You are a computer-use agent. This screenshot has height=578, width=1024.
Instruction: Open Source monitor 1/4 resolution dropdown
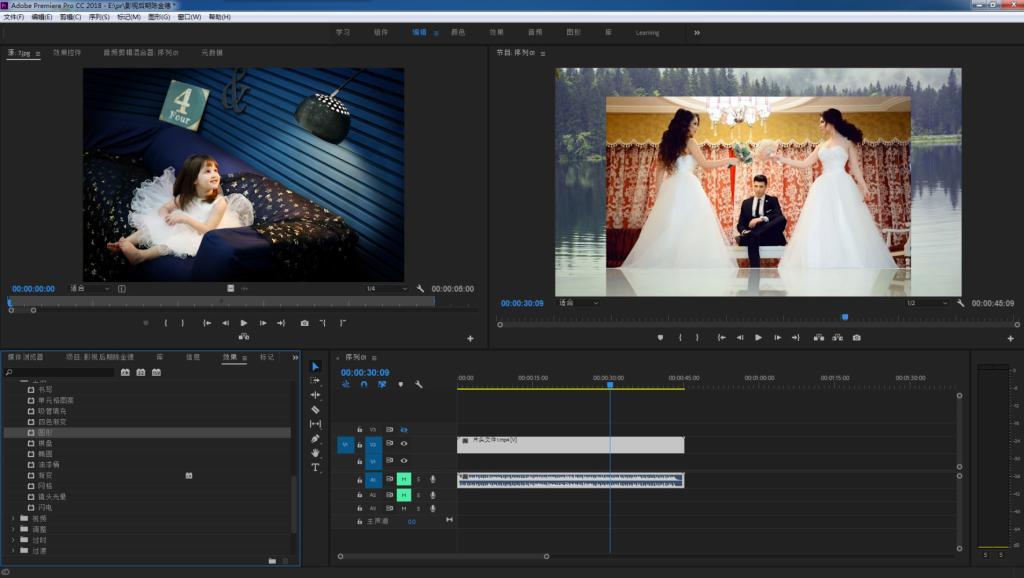coord(386,289)
